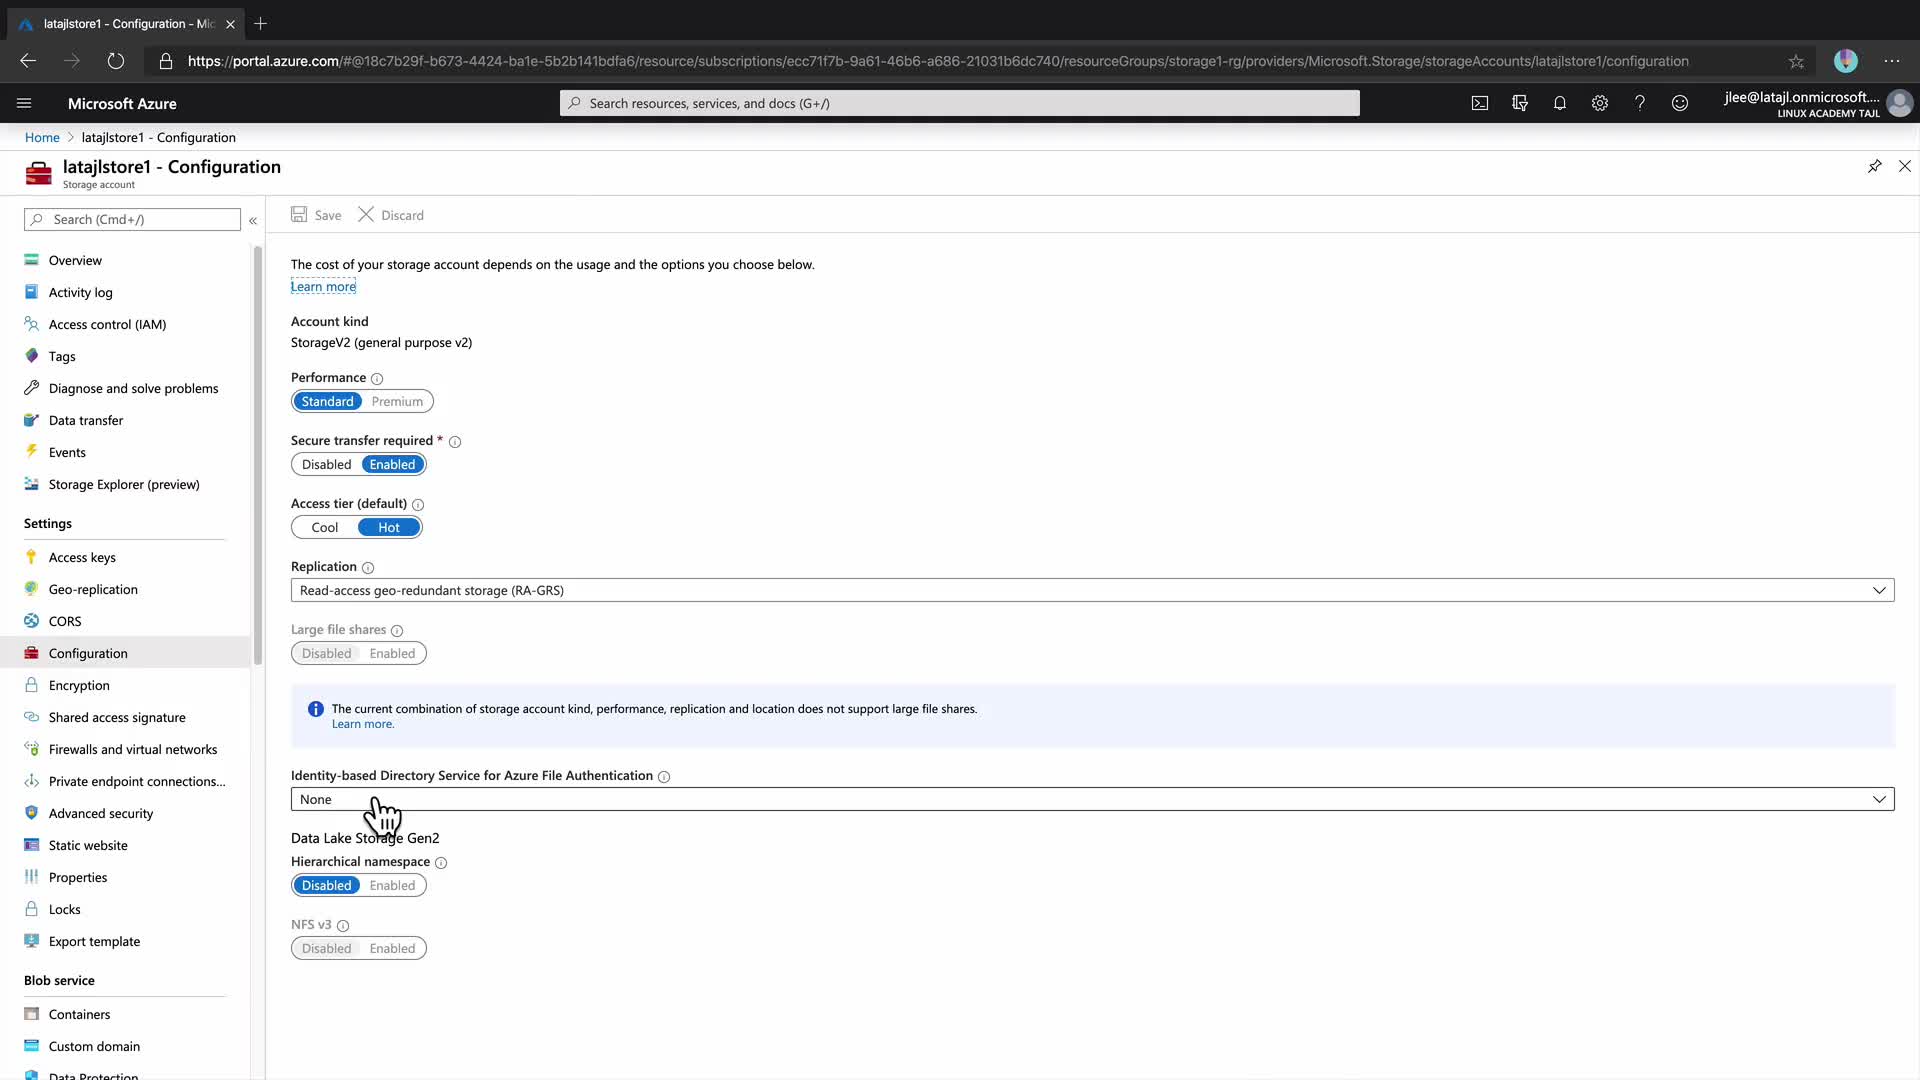
Task: Click the help question mark icon
Action: [x=1640, y=103]
